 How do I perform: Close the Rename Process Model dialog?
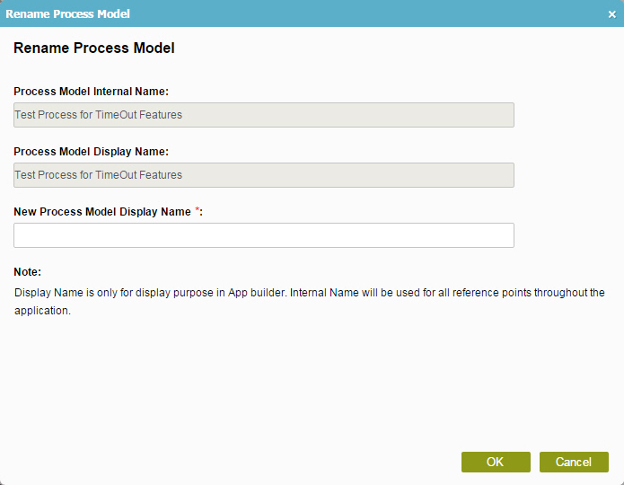[x=612, y=14]
